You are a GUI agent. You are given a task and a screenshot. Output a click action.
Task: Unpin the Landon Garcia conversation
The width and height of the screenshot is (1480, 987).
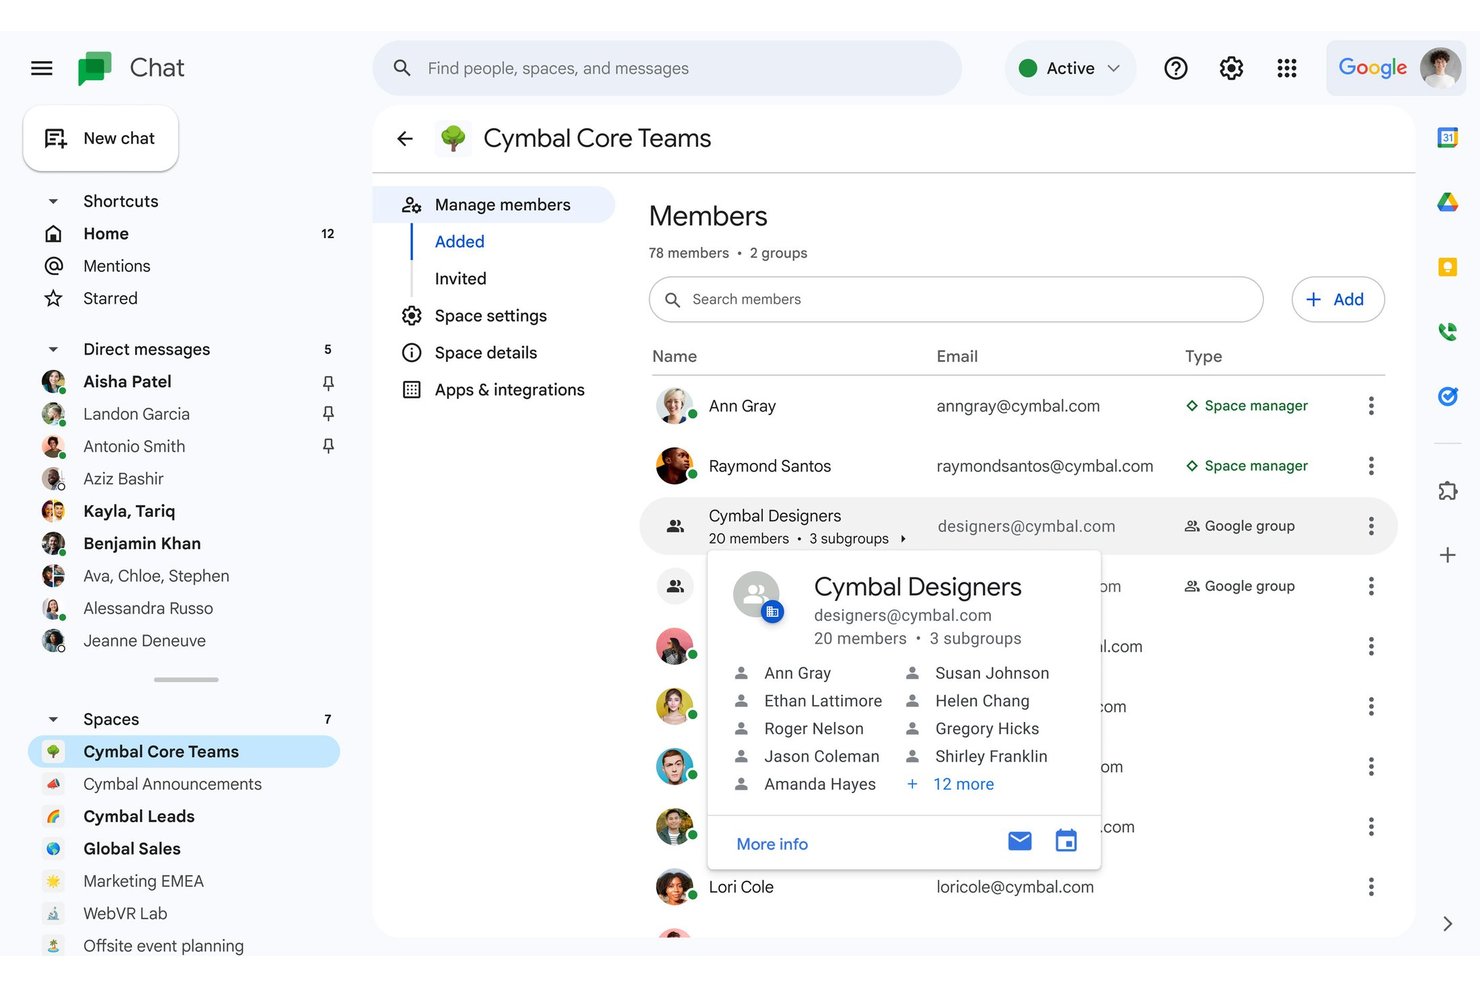[x=328, y=414]
